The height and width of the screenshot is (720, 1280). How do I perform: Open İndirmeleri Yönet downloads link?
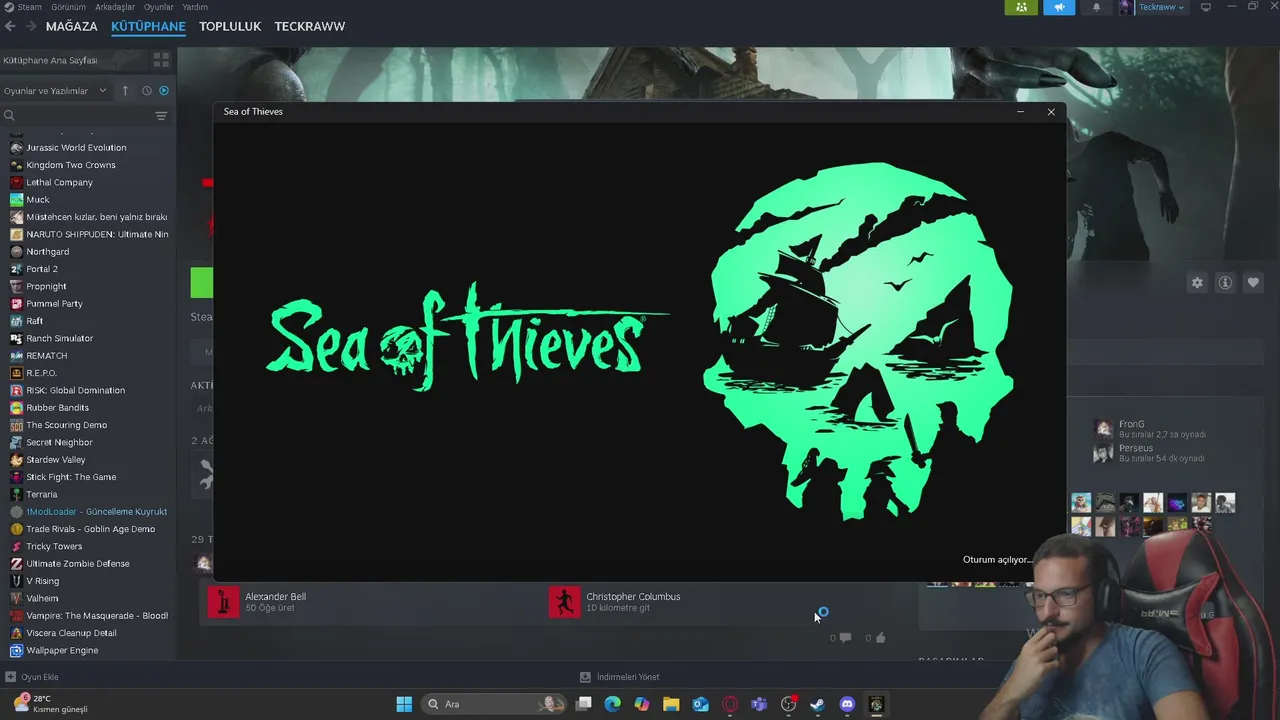(620, 677)
